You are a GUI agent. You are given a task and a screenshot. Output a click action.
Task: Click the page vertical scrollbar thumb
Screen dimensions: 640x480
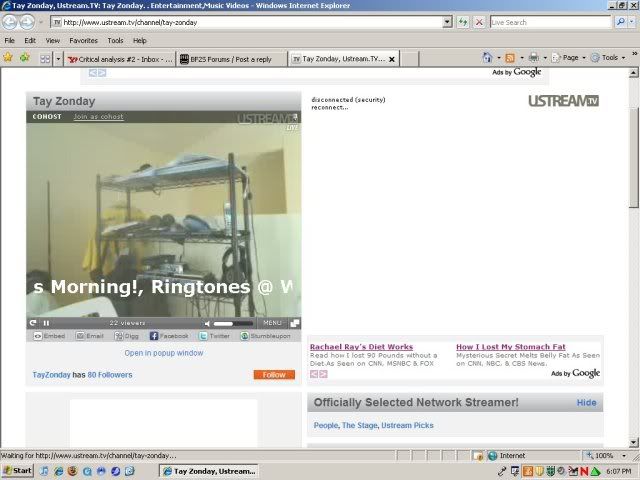pos(633,157)
